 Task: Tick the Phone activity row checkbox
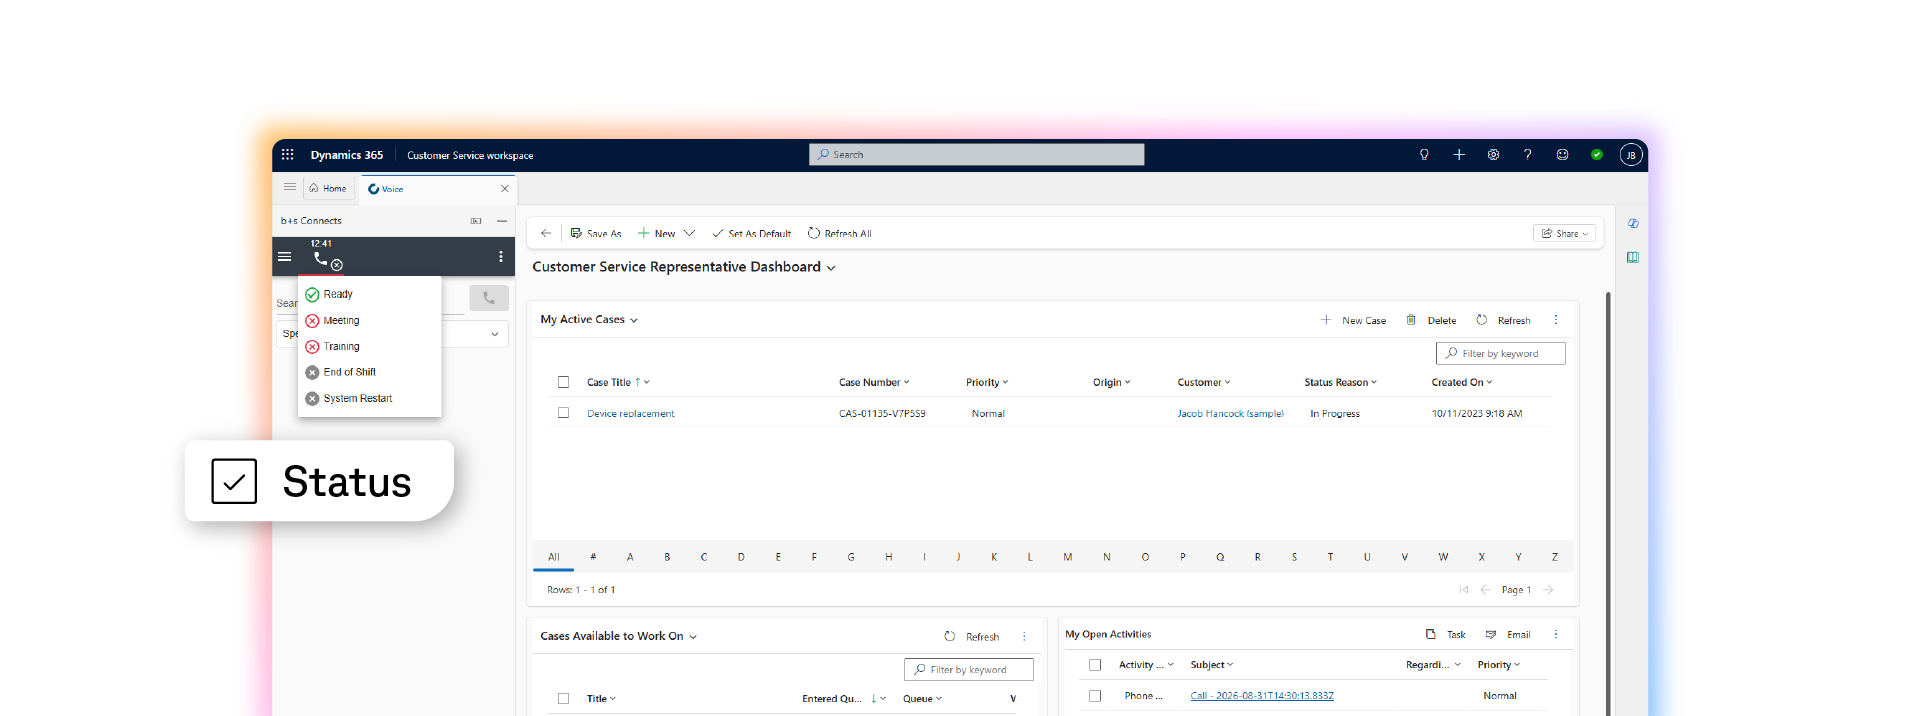click(1095, 696)
